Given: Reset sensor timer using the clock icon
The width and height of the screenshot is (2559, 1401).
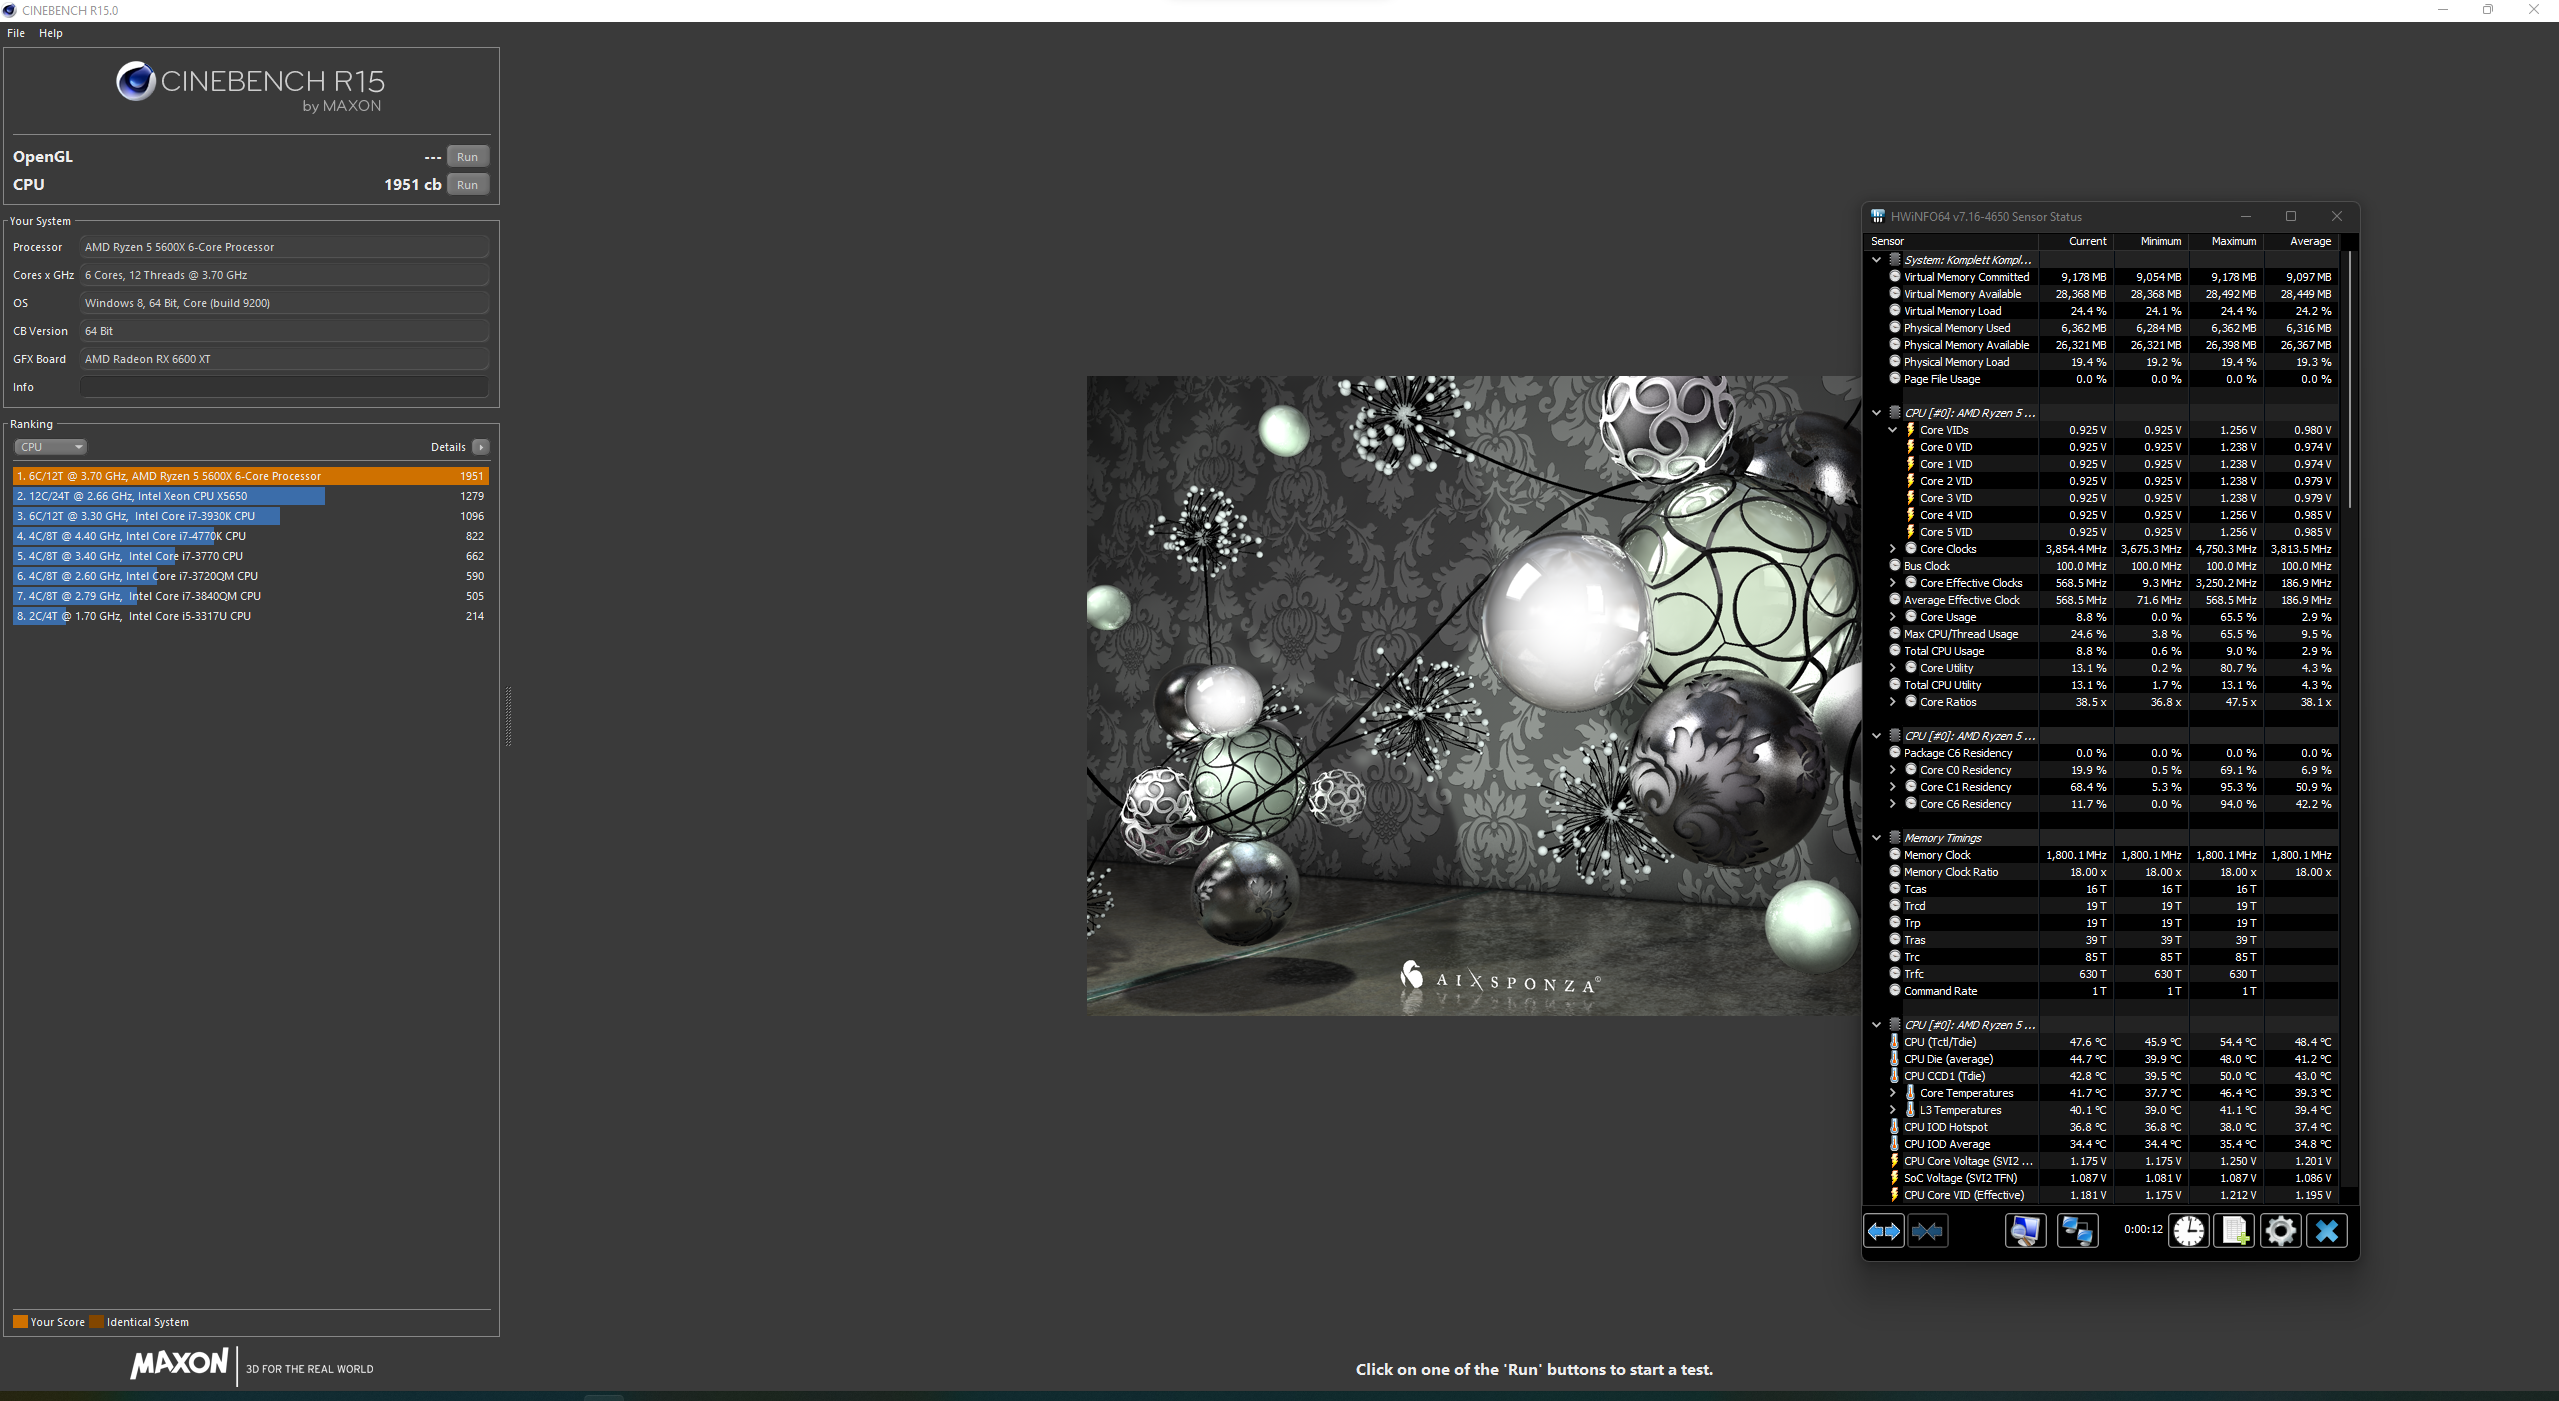Looking at the screenshot, I should (x=2188, y=1231).
